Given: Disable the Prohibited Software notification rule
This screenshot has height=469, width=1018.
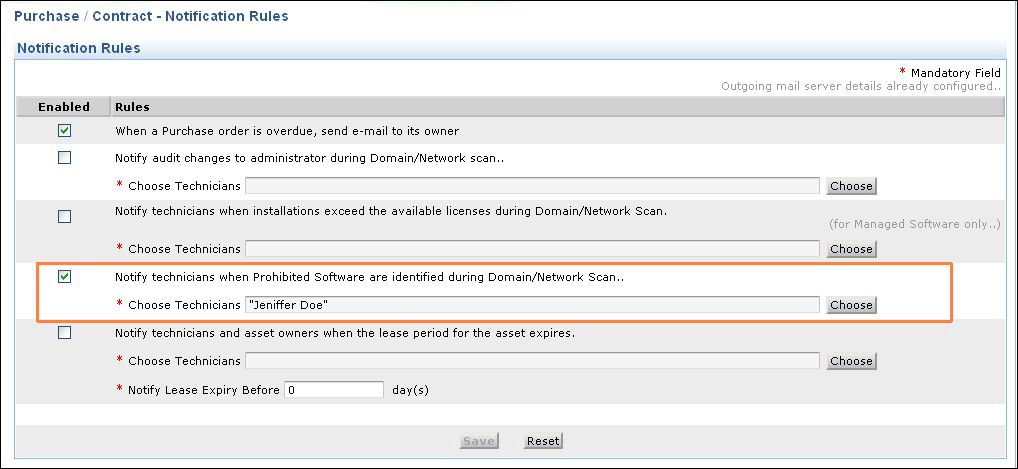Looking at the screenshot, I should [65, 277].
